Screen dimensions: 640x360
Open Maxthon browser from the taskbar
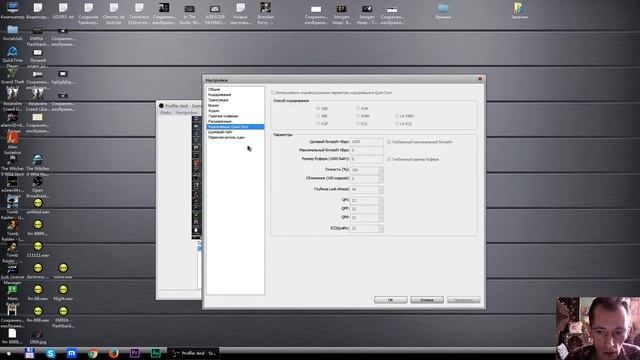pos(72,353)
